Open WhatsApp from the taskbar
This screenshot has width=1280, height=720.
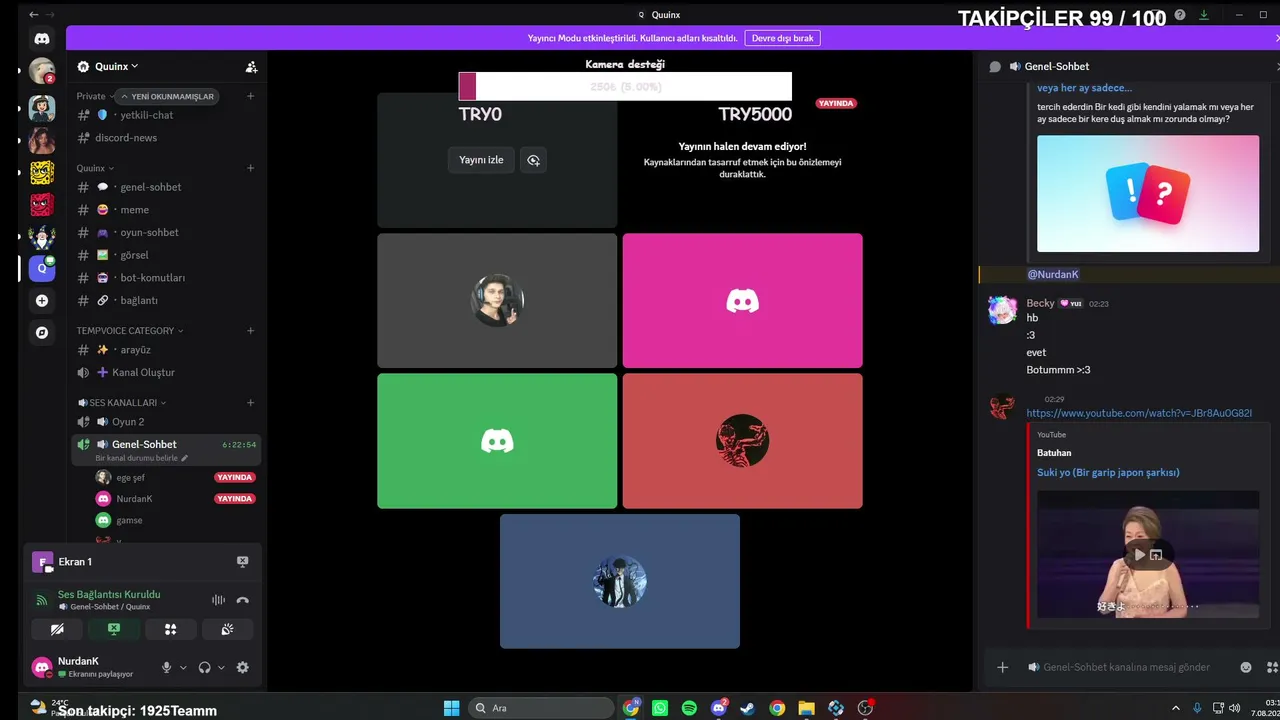[x=660, y=708]
